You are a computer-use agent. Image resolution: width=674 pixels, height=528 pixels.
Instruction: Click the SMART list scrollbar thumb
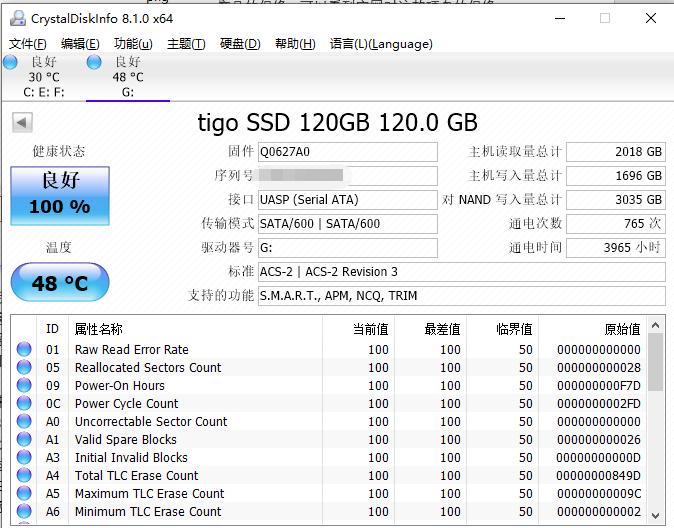(x=656, y=362)
